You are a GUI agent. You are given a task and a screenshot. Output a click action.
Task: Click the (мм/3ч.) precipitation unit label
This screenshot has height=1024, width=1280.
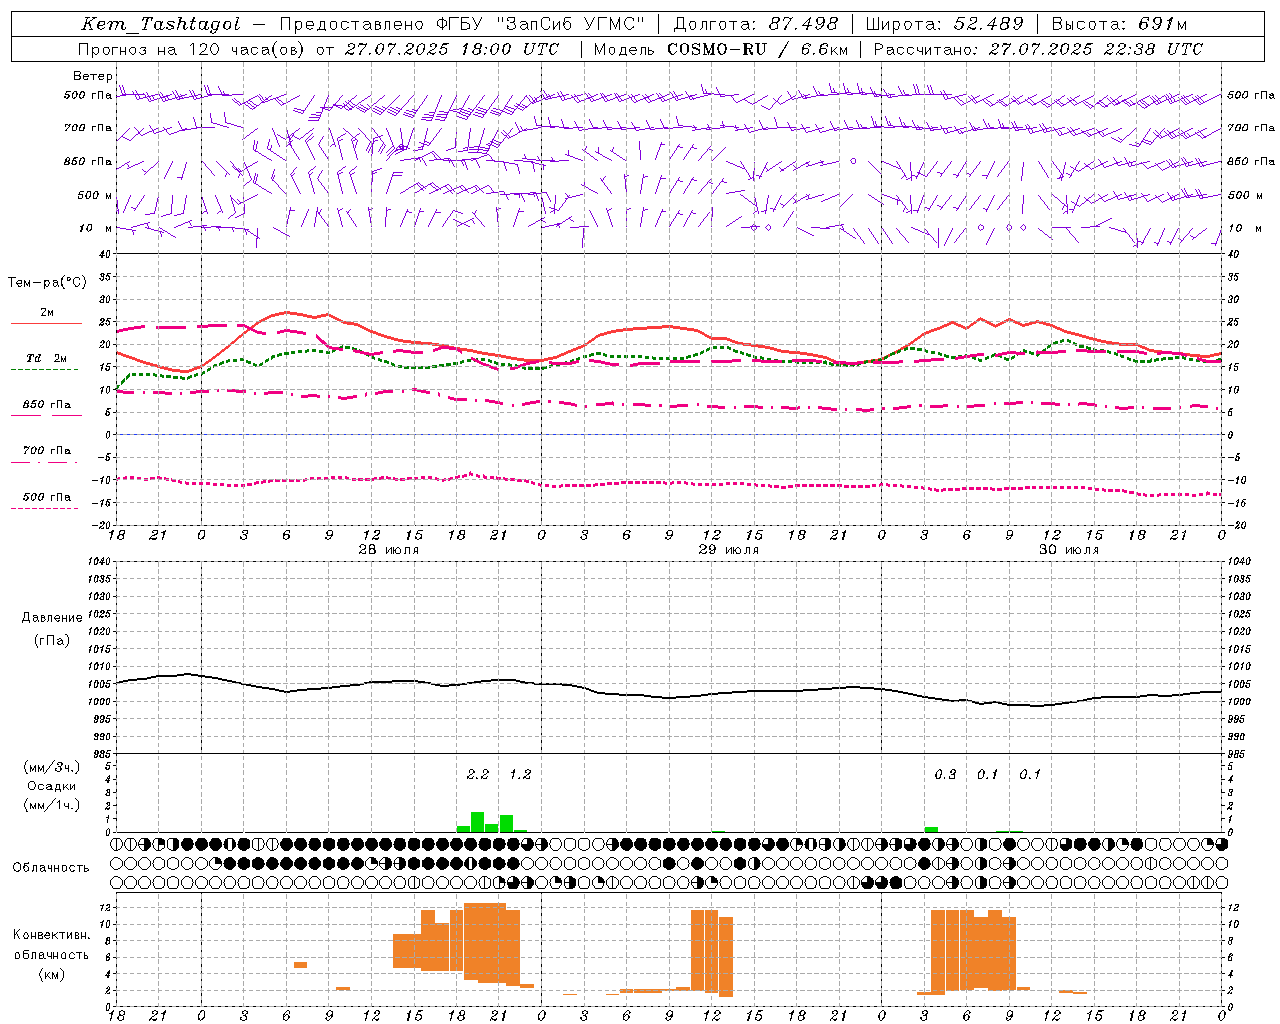tap(52, 767)
